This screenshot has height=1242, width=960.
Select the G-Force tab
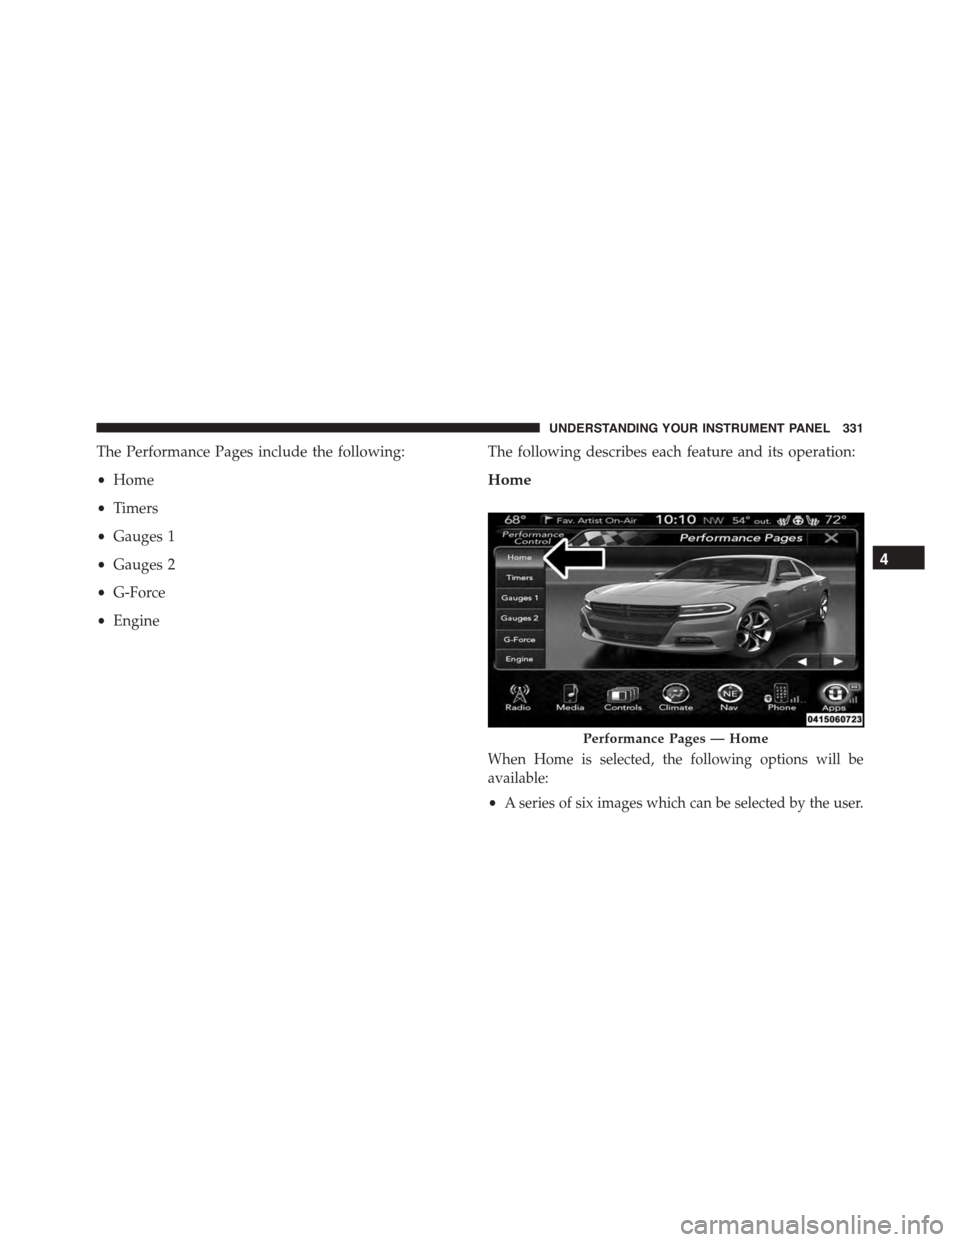click(519, 639)
